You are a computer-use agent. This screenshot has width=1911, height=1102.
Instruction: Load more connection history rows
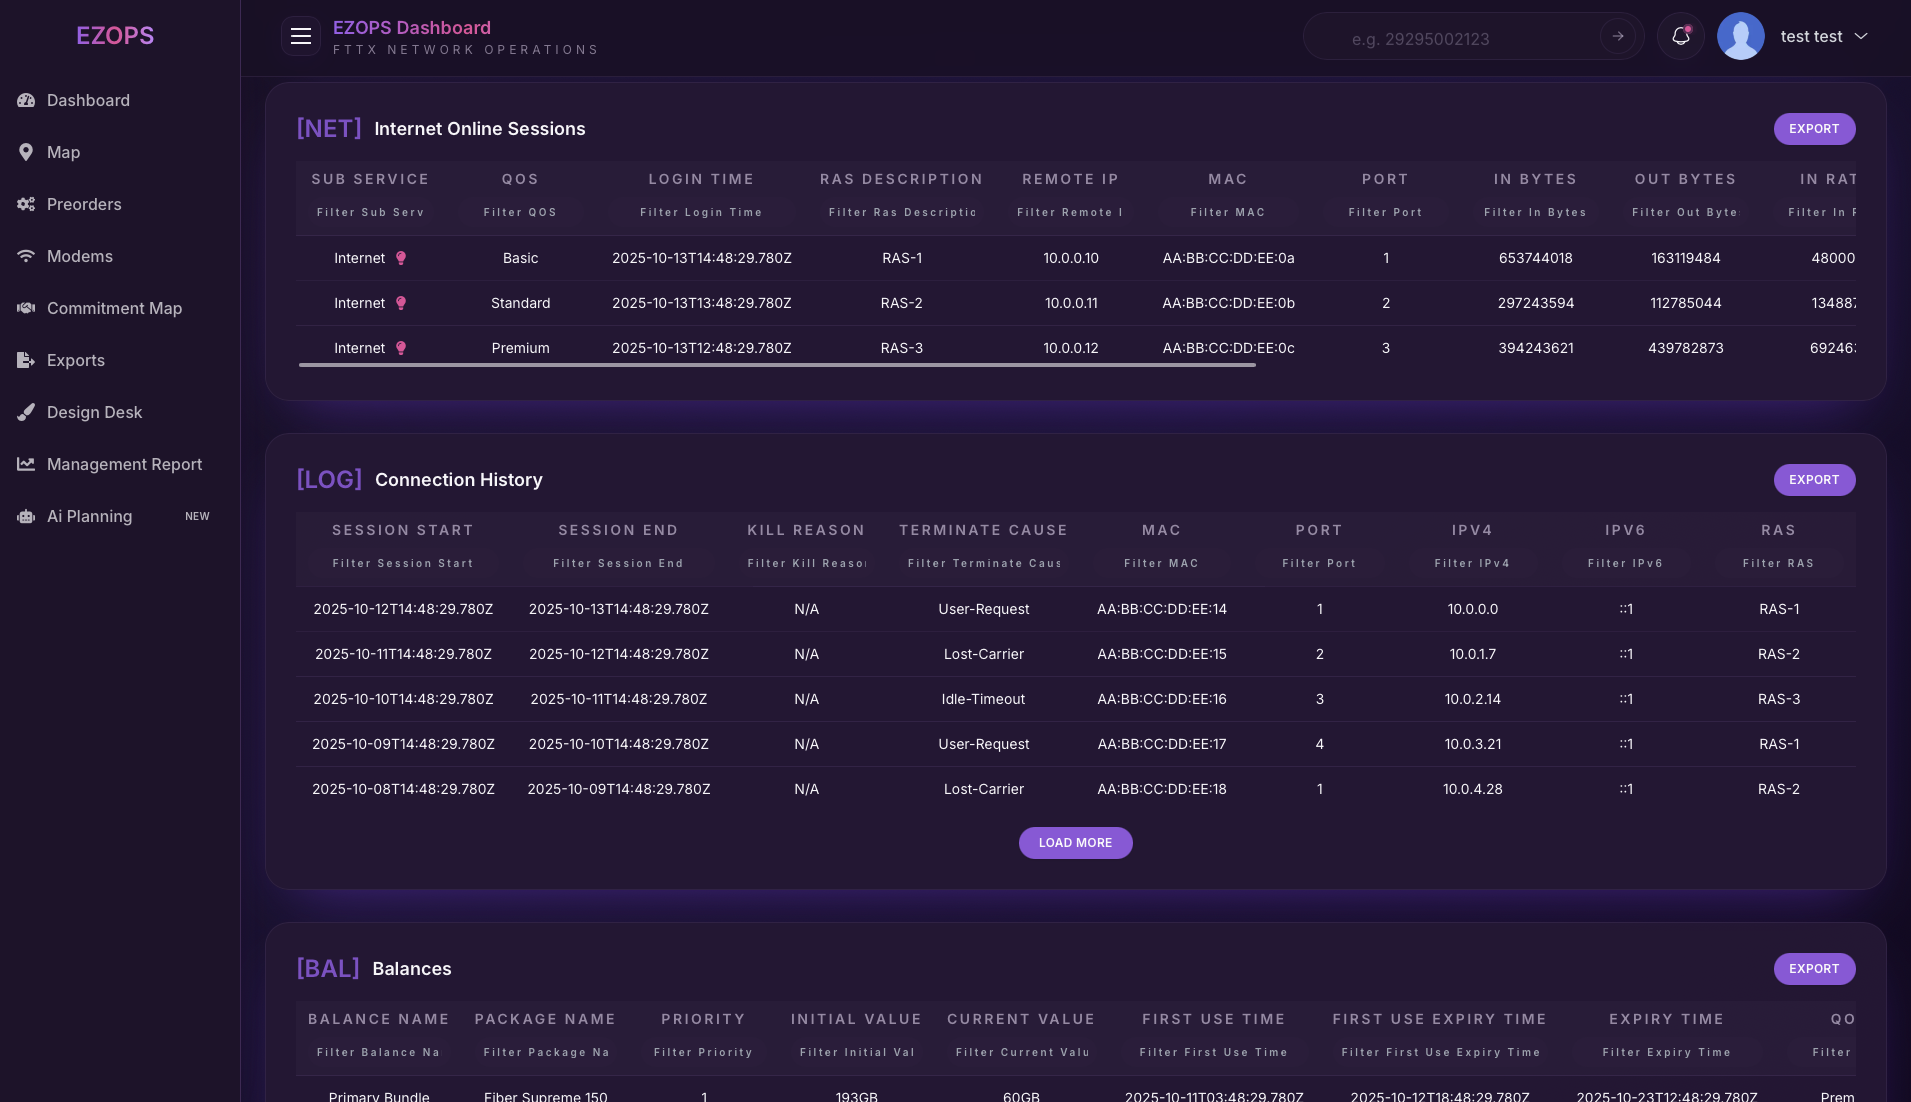1075,843
